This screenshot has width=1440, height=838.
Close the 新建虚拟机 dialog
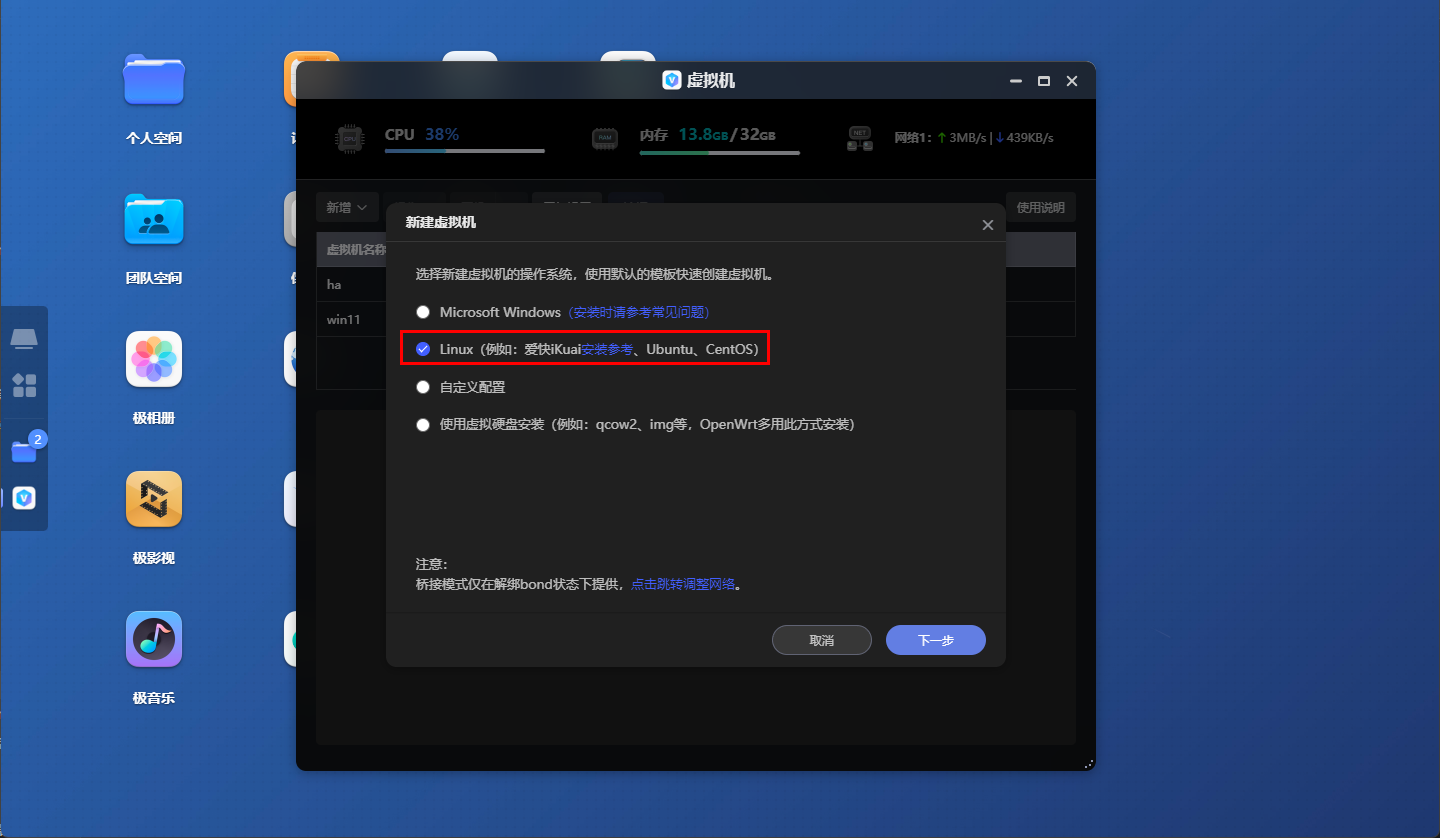coord(987,225)
